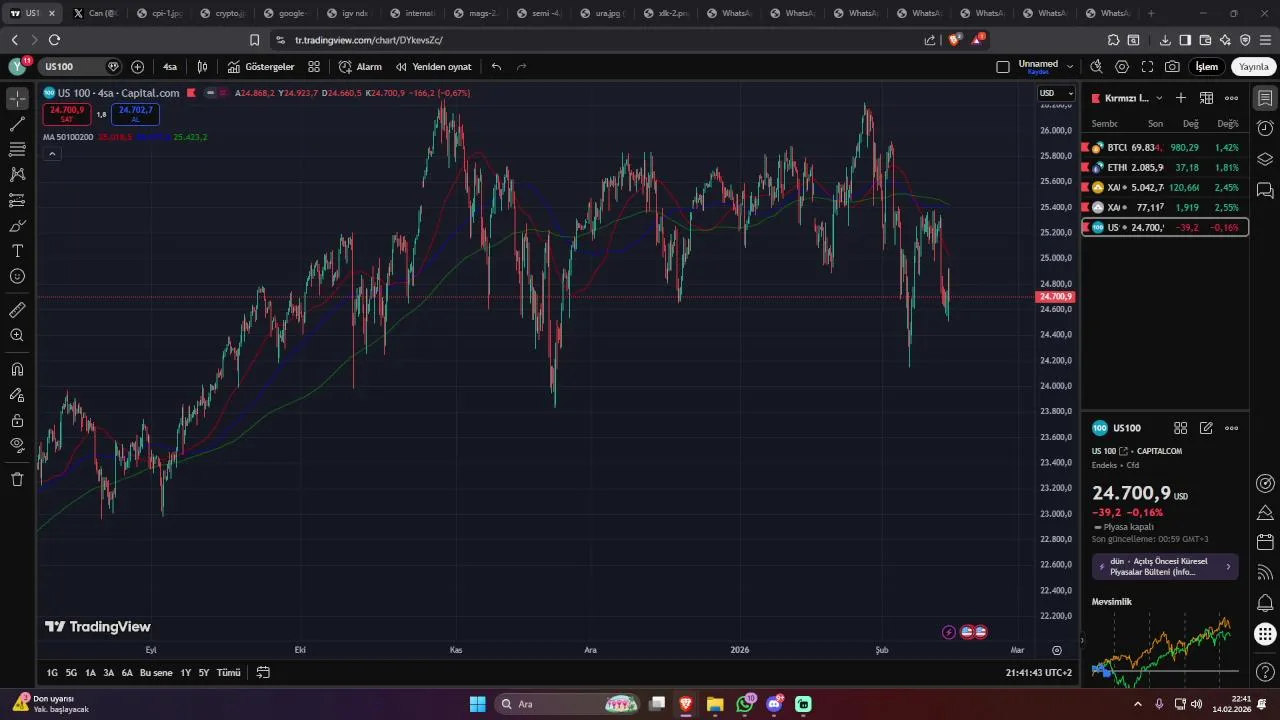Select the US 100 row in watchlist

tap(1165, 227)
